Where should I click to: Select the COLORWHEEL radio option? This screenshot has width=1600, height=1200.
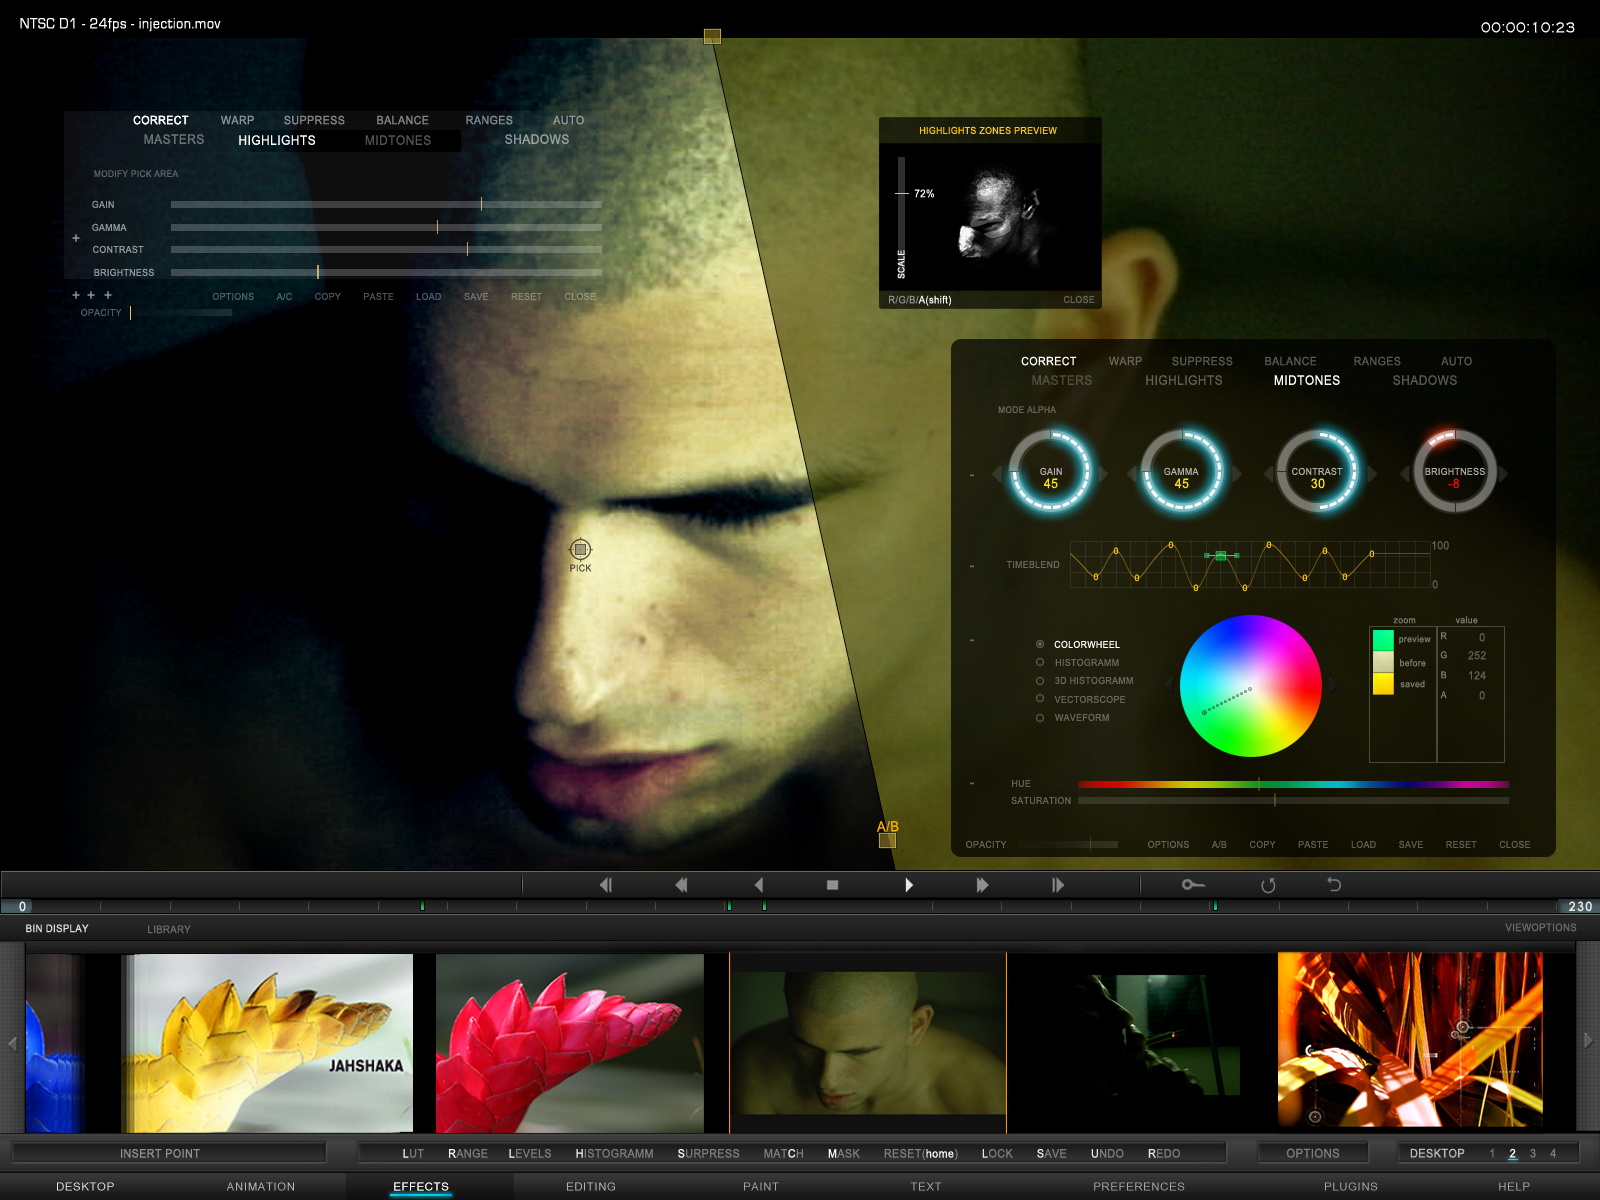tap(1040, 644)
